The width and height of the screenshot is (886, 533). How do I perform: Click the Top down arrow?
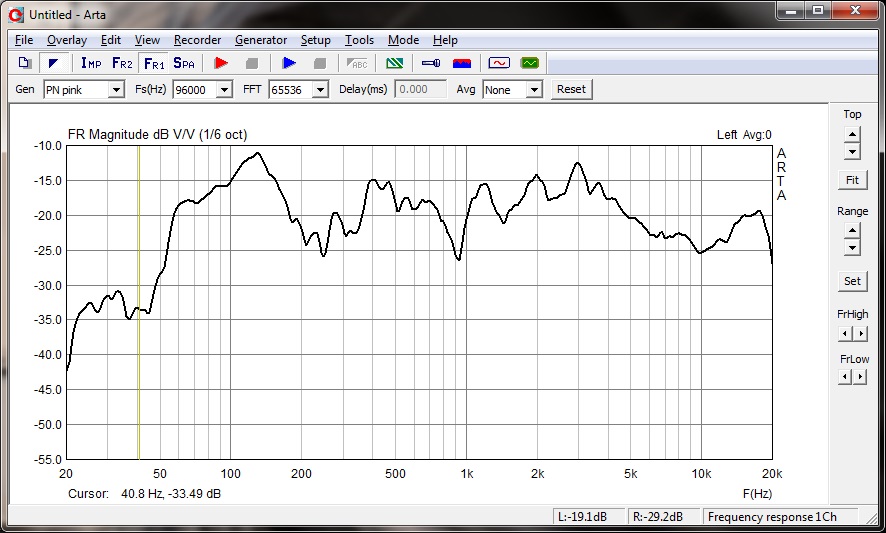(x=852, y=151)
